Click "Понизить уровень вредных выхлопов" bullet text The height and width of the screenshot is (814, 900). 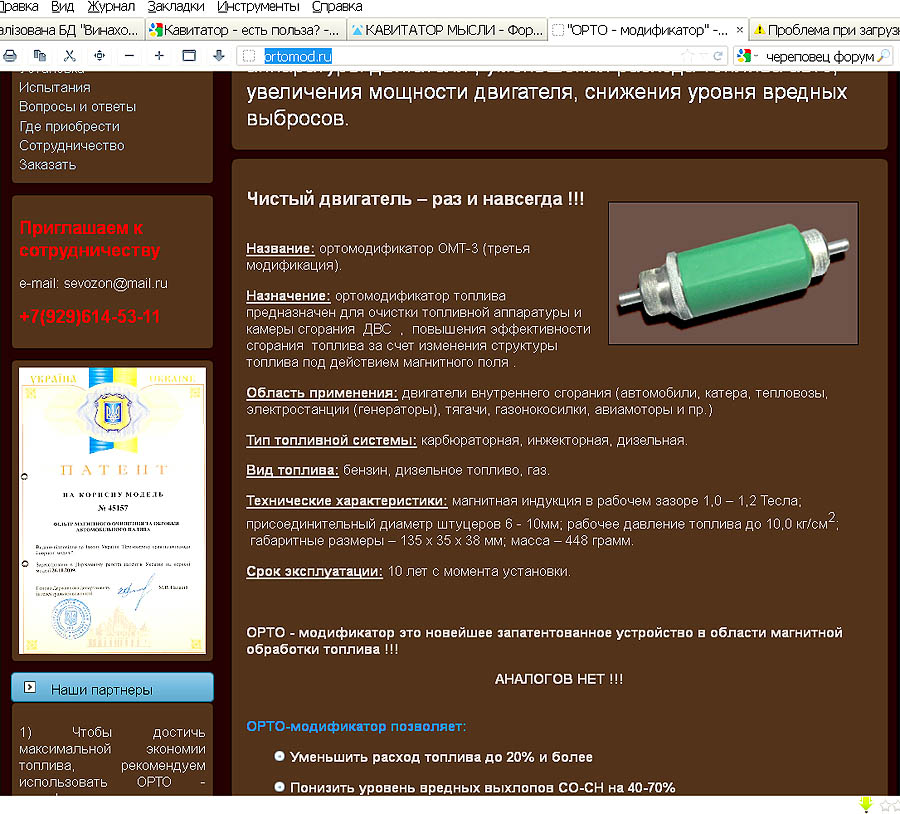[482, 788]
